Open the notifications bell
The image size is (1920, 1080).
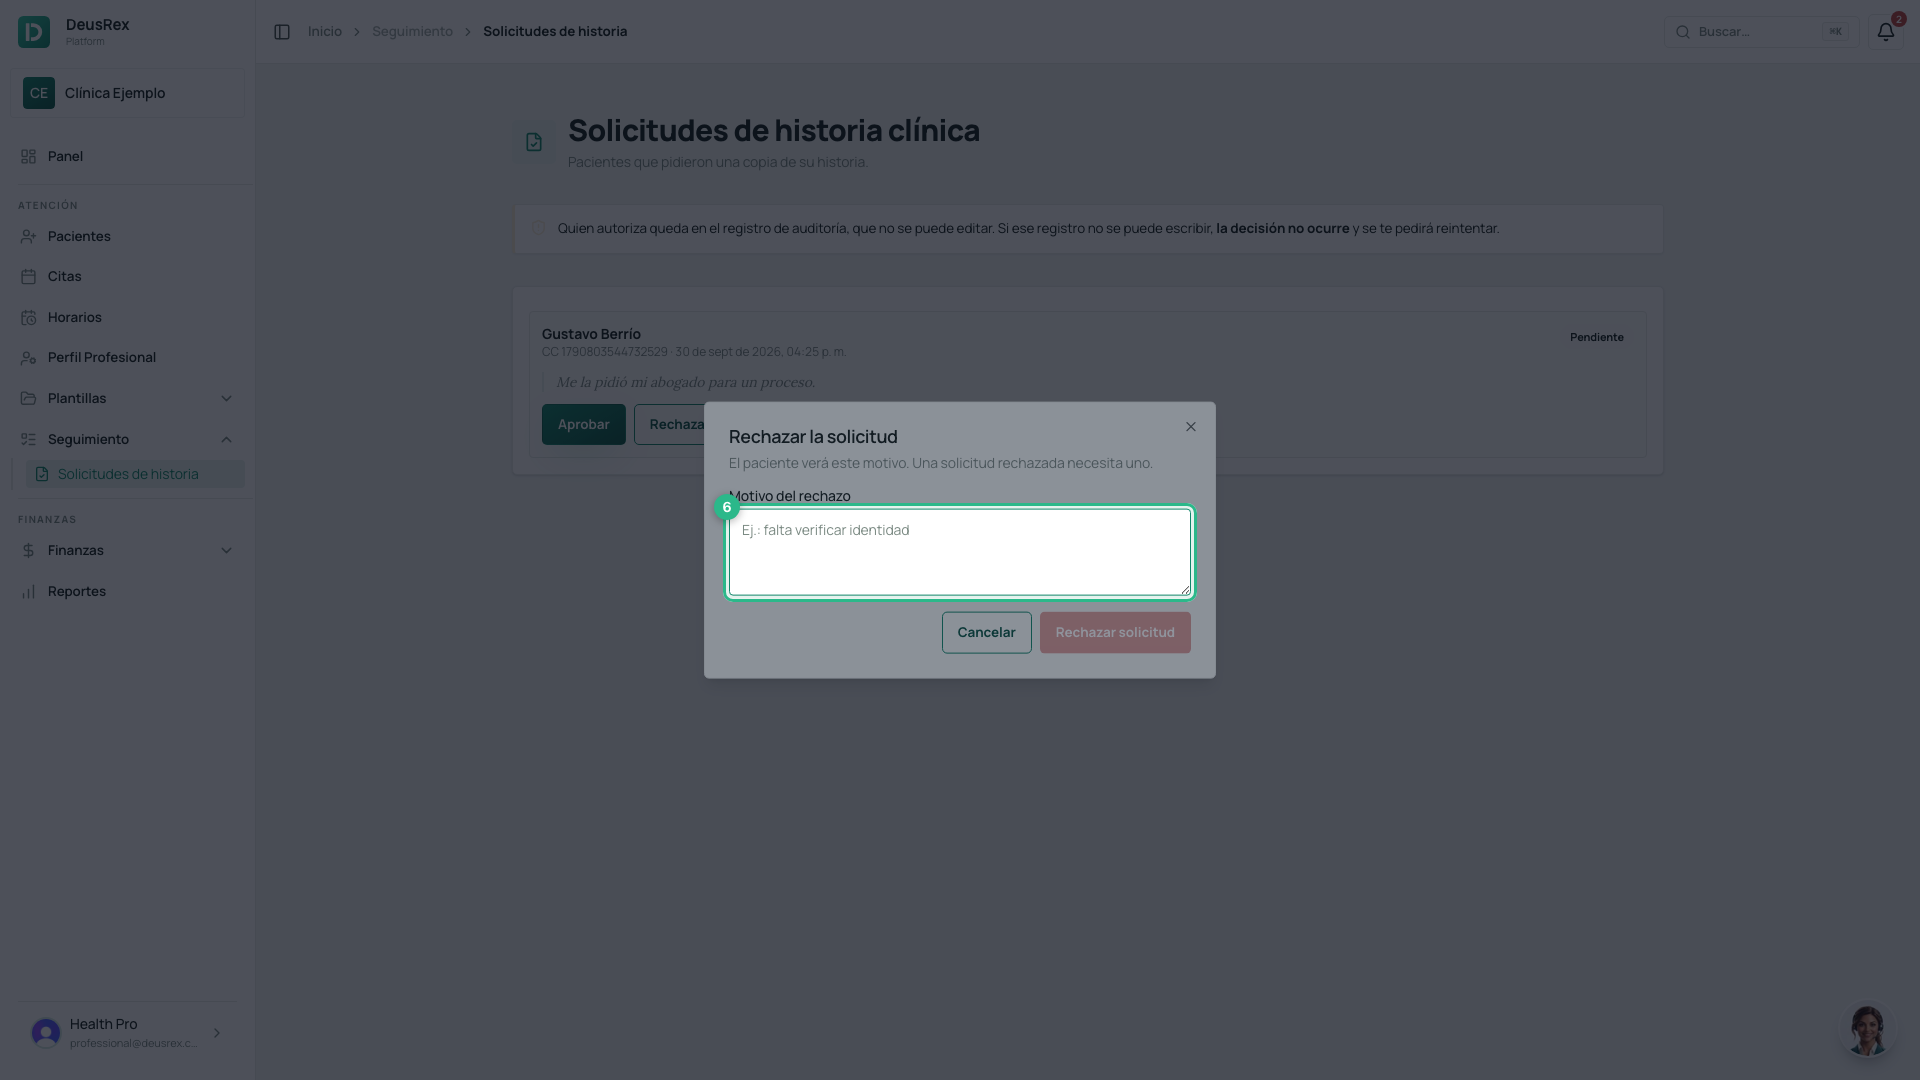pyautogui.click(x=1885, y=32)
